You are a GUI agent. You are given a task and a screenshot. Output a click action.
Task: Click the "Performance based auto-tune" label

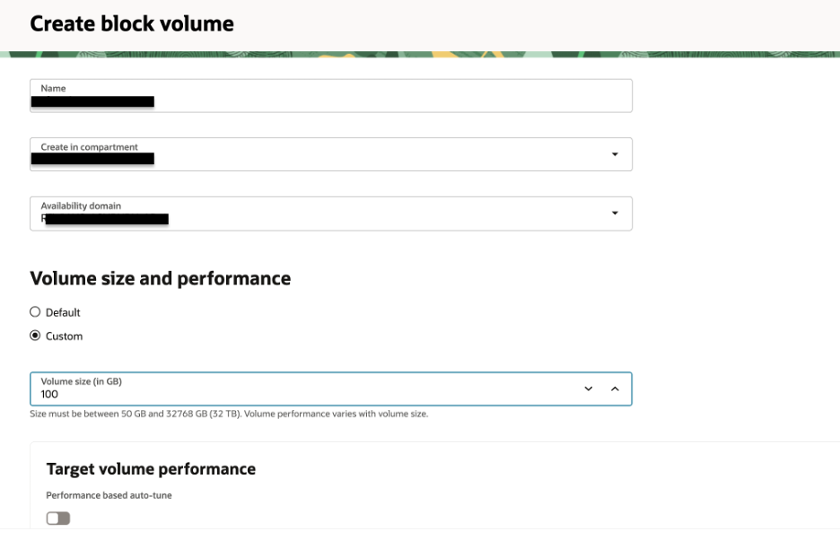click(109, 495)
